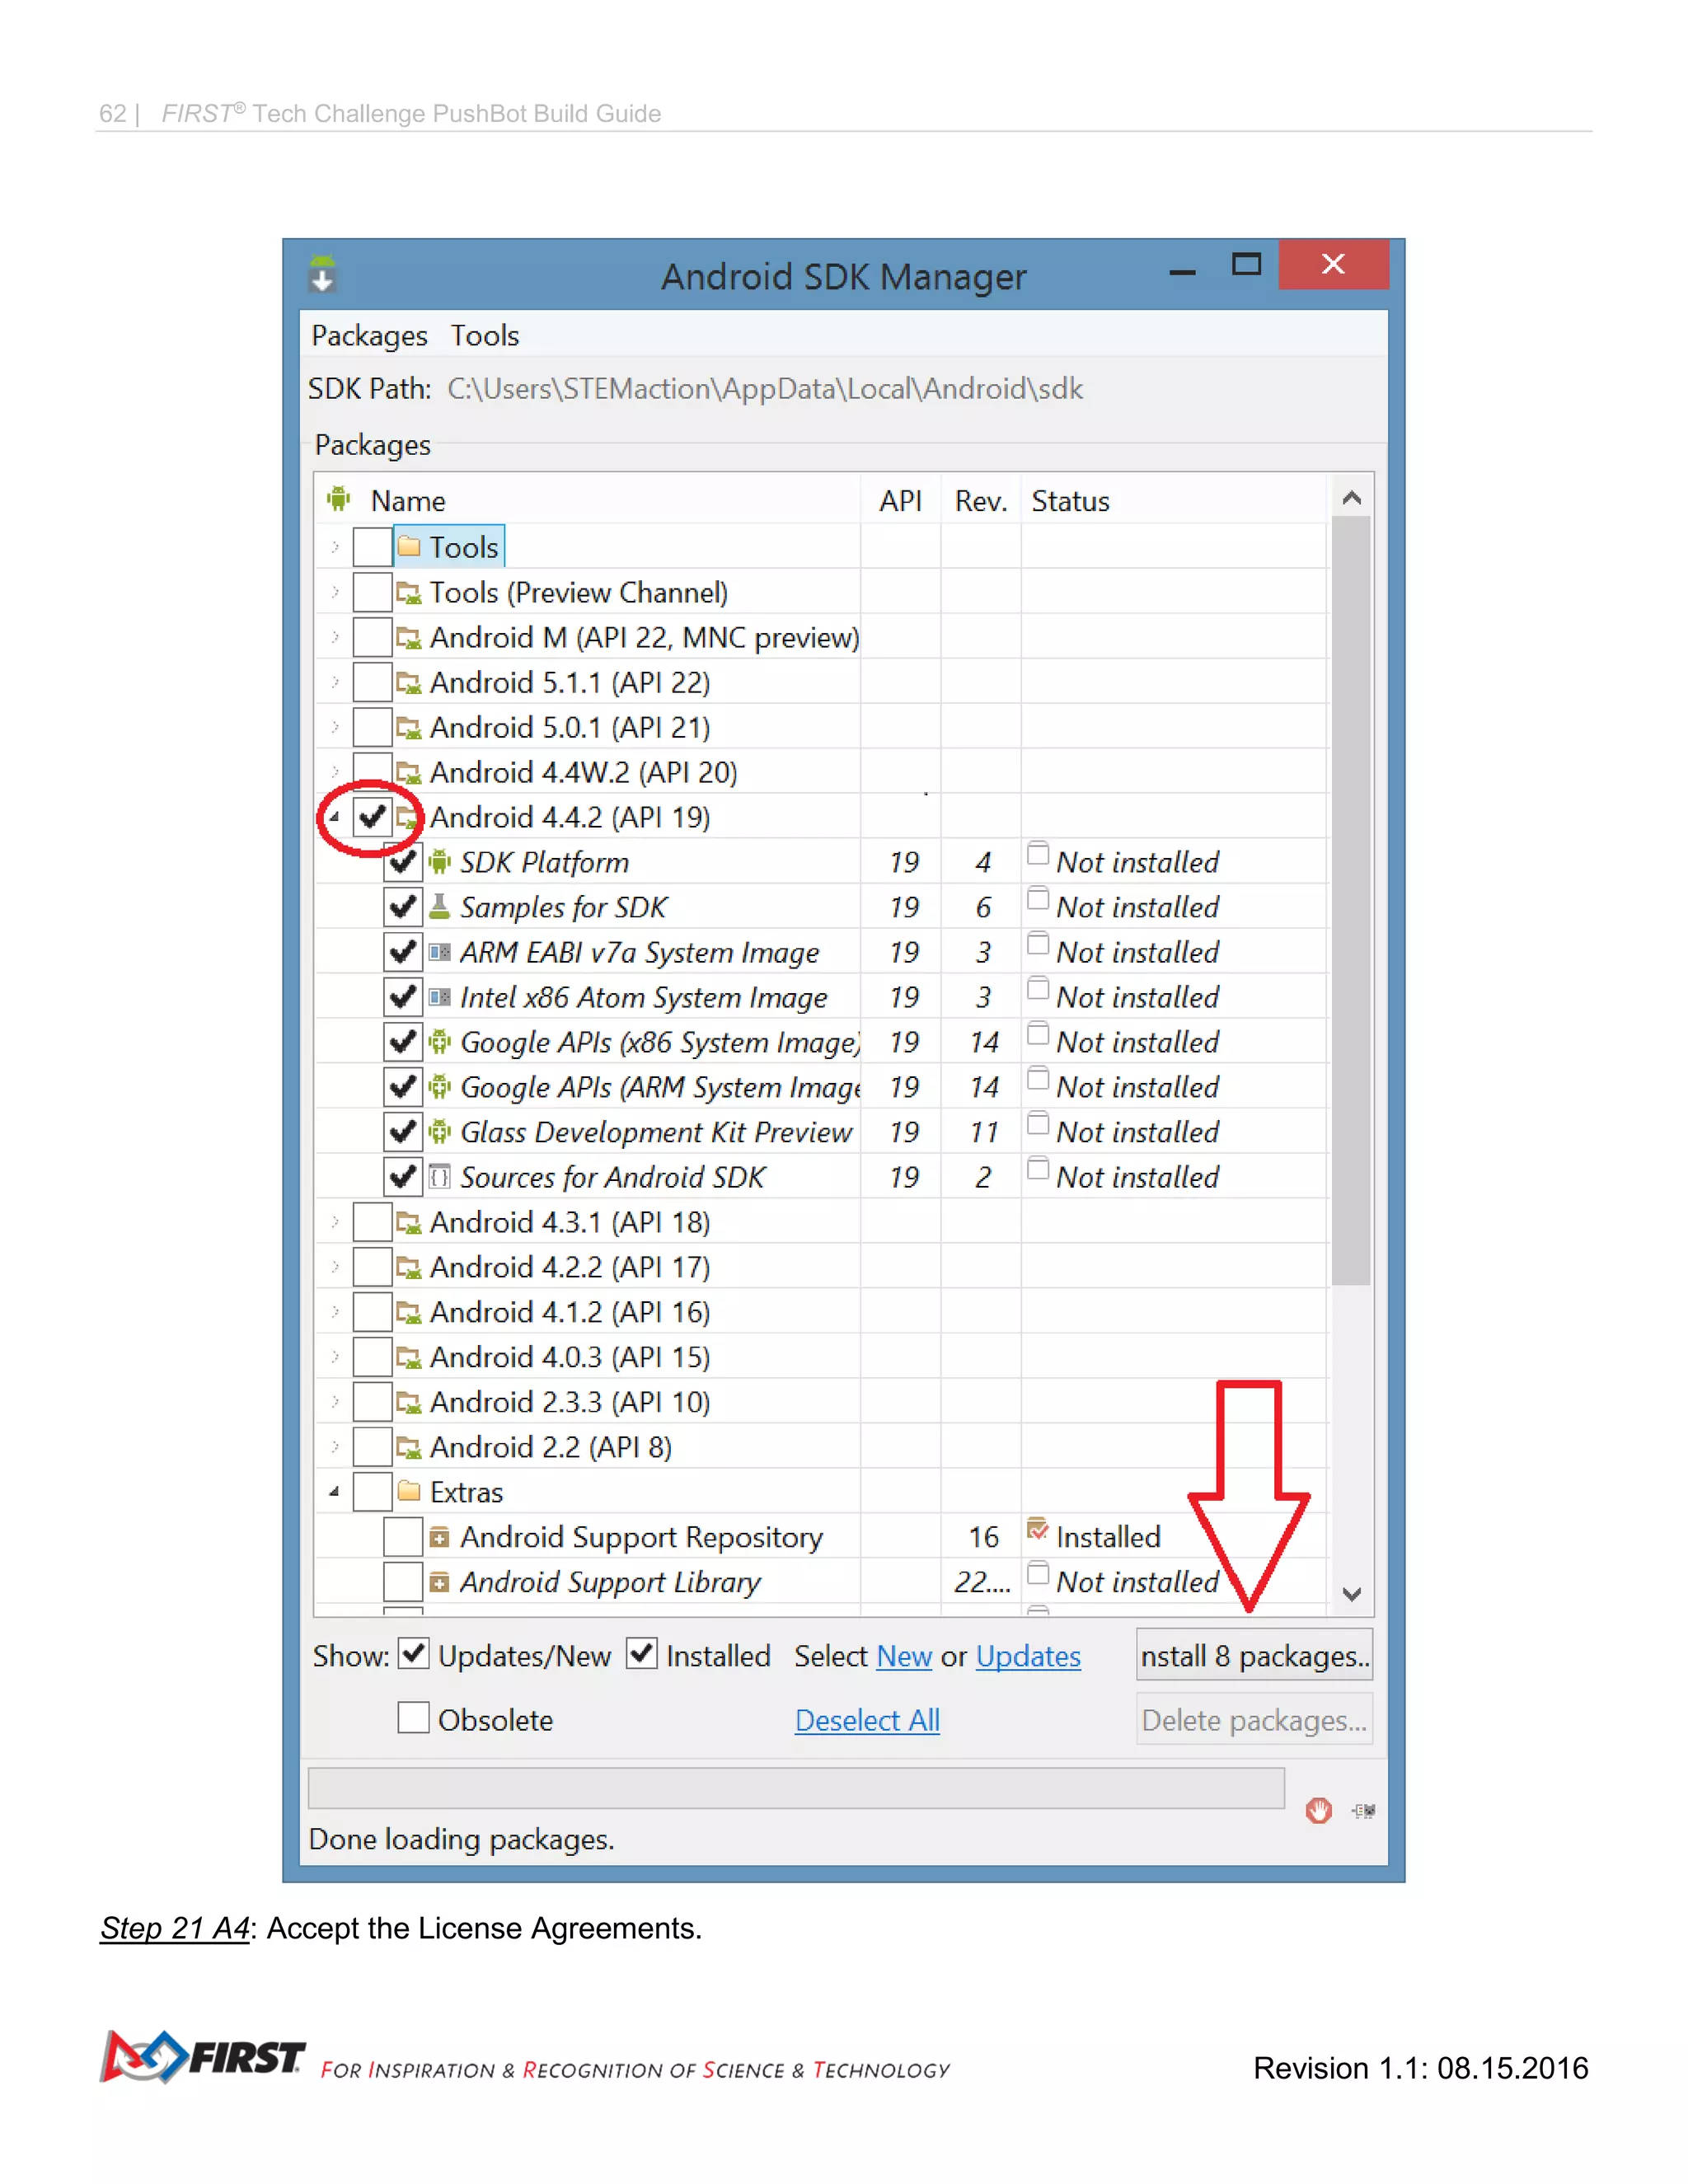
Task: Click the Android 4.1.2 folder icon
Action: coord(408,1313)
